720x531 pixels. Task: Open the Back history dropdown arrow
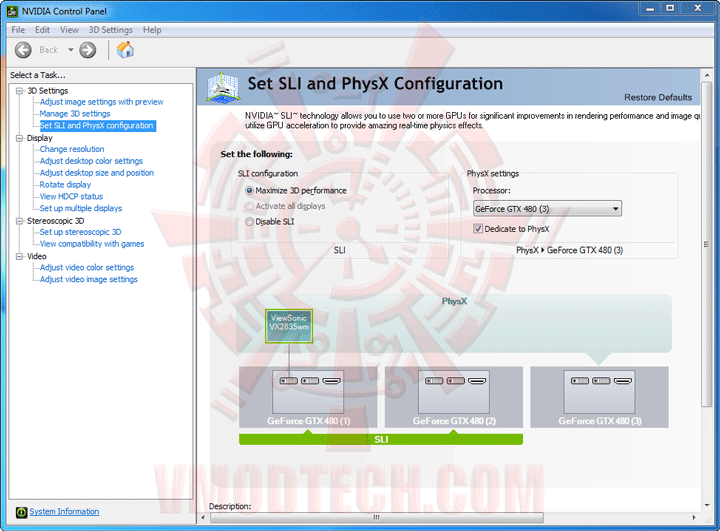pyautogui.click(x=71, y=50)
